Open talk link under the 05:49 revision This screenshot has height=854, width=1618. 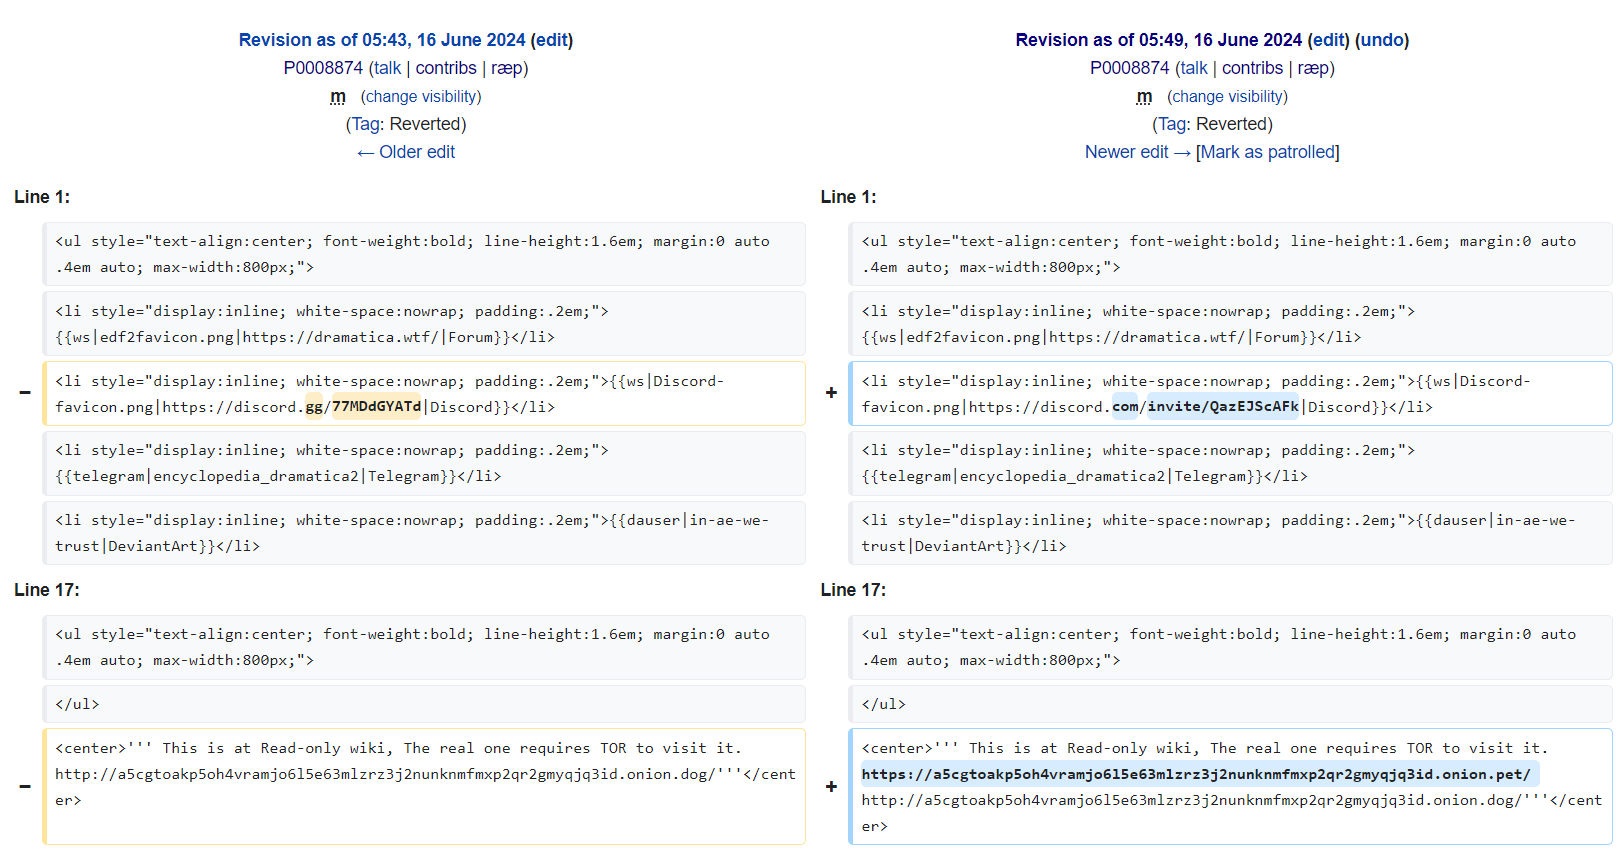[1194, 68]
